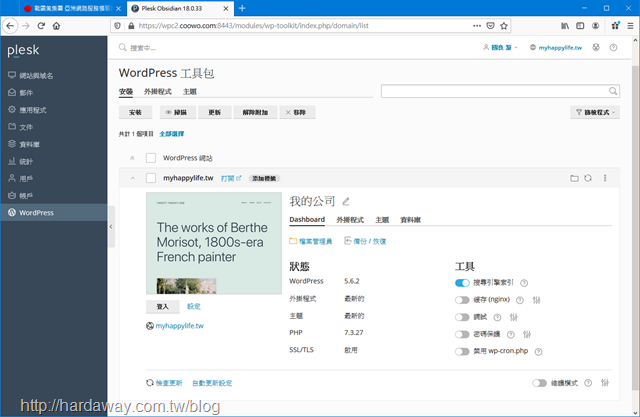Click the Plesk logo
The width and height of the screenshot is (640, 417).
click(23, 50)
